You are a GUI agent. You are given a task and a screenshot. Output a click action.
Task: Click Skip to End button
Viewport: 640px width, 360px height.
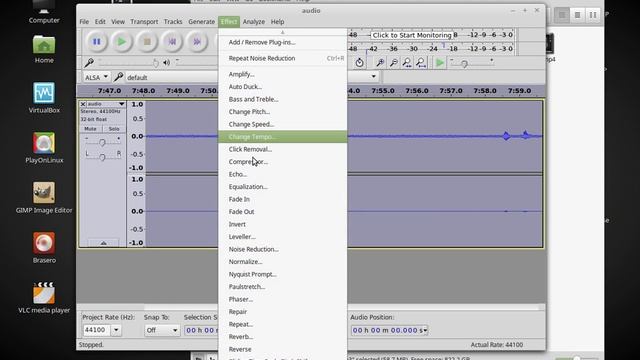coord(197,42)
